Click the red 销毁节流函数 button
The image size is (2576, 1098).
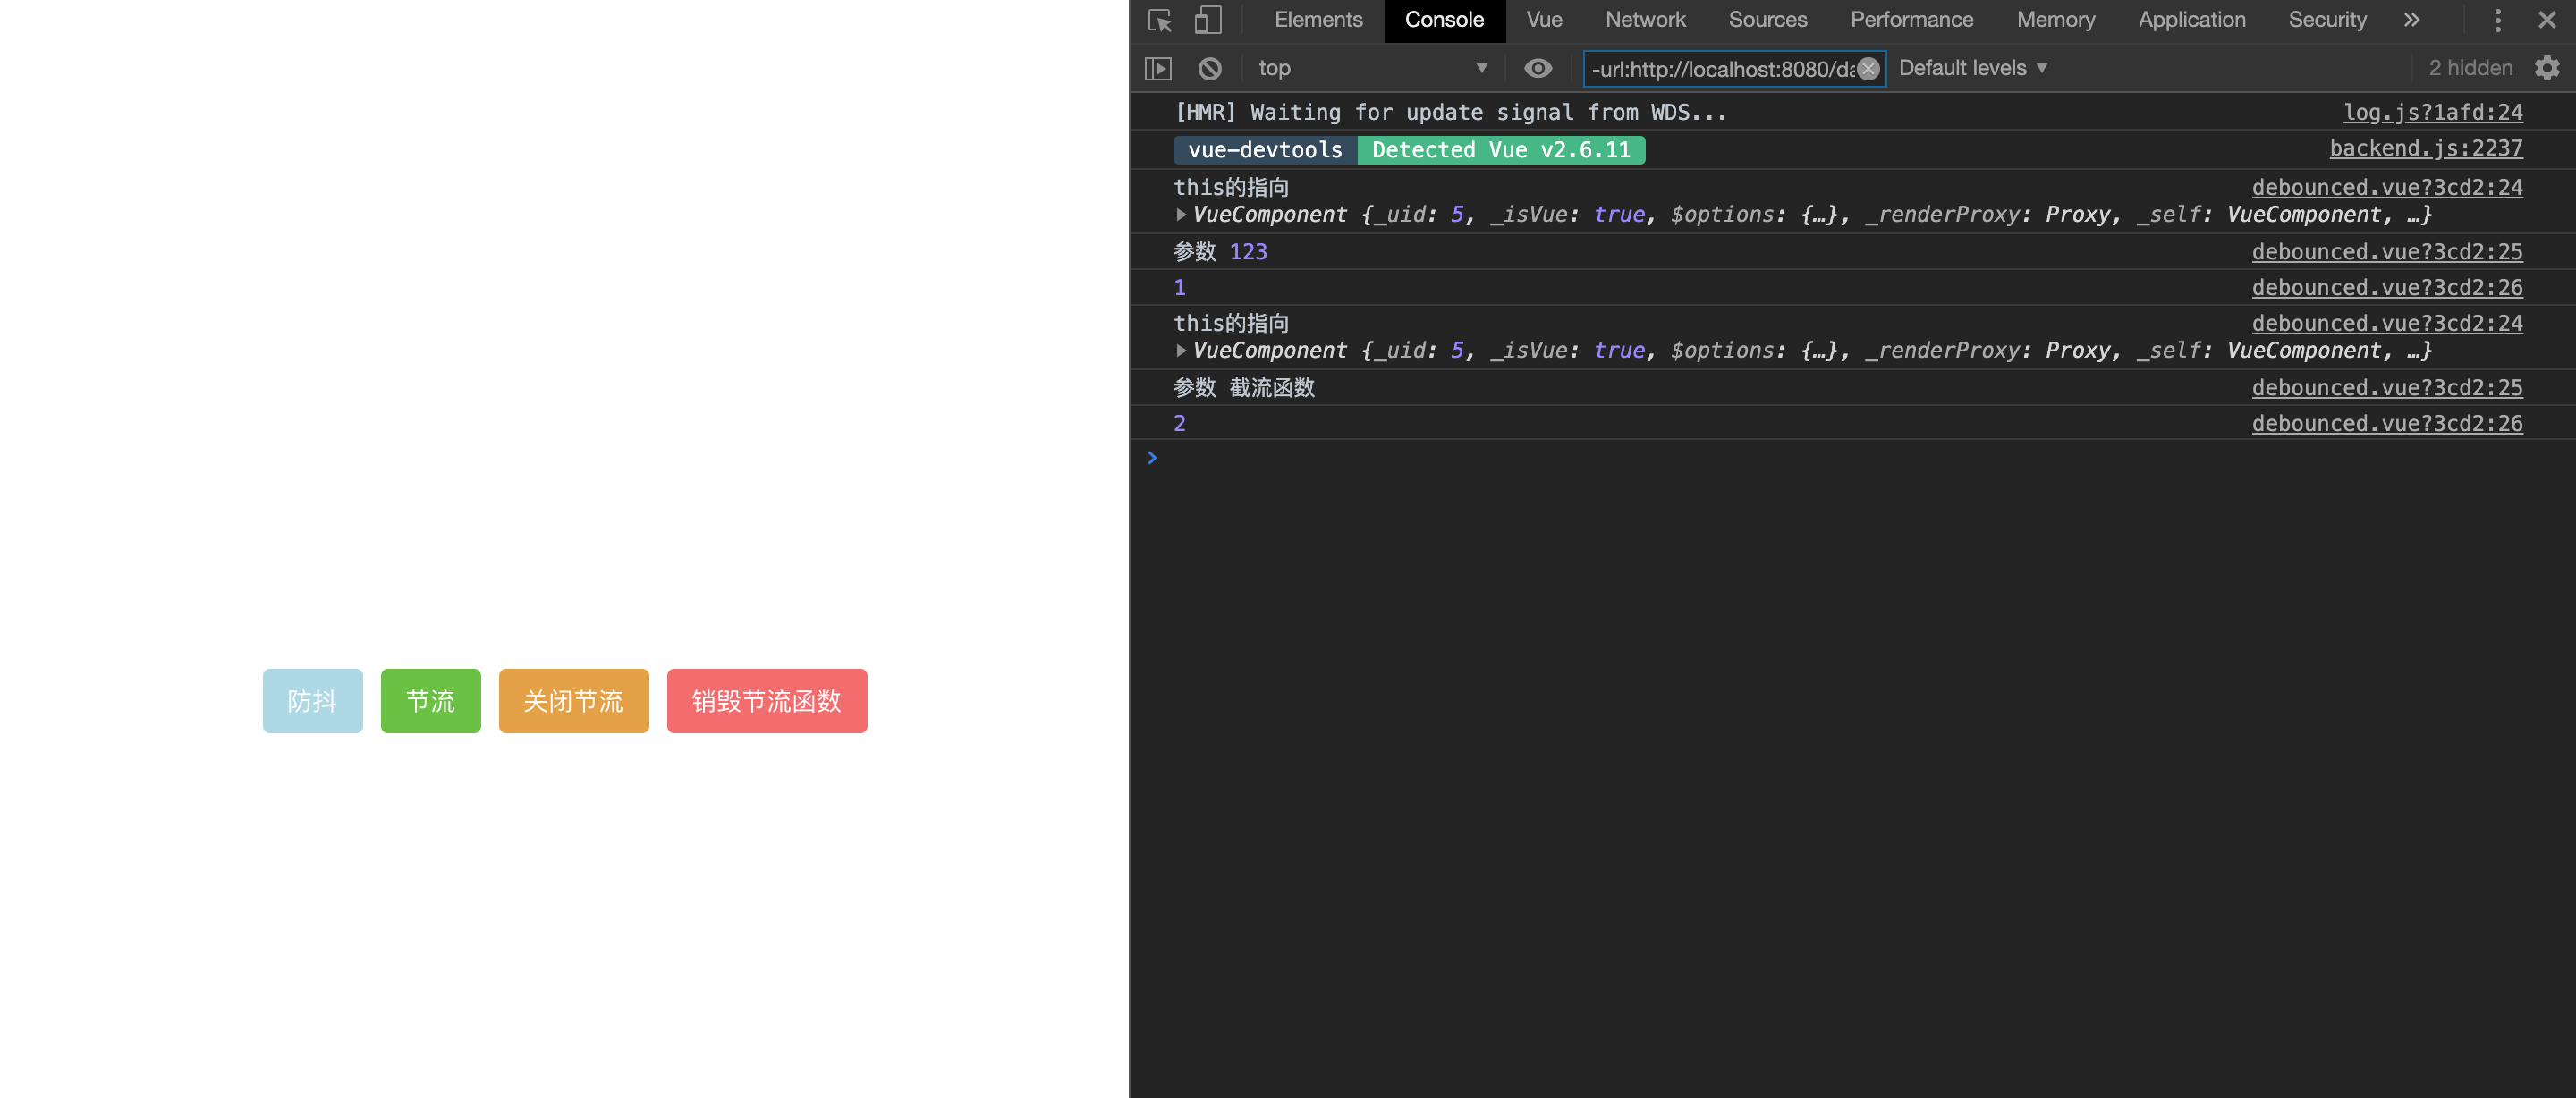(x=766, y=700)
